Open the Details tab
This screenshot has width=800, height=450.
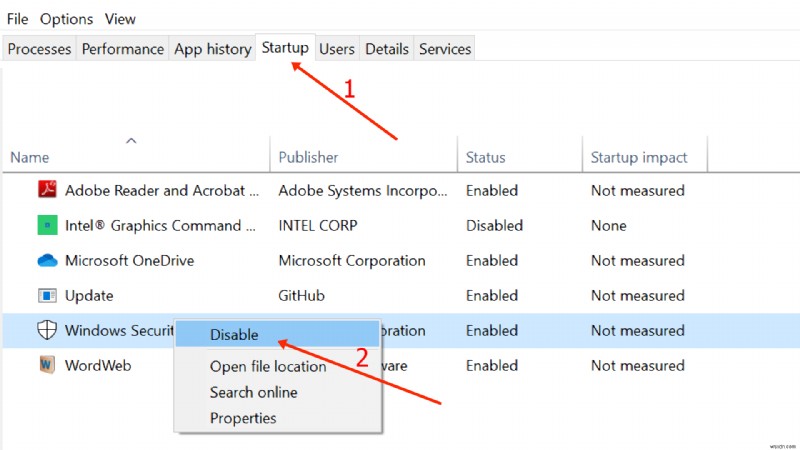click(387, 49)
